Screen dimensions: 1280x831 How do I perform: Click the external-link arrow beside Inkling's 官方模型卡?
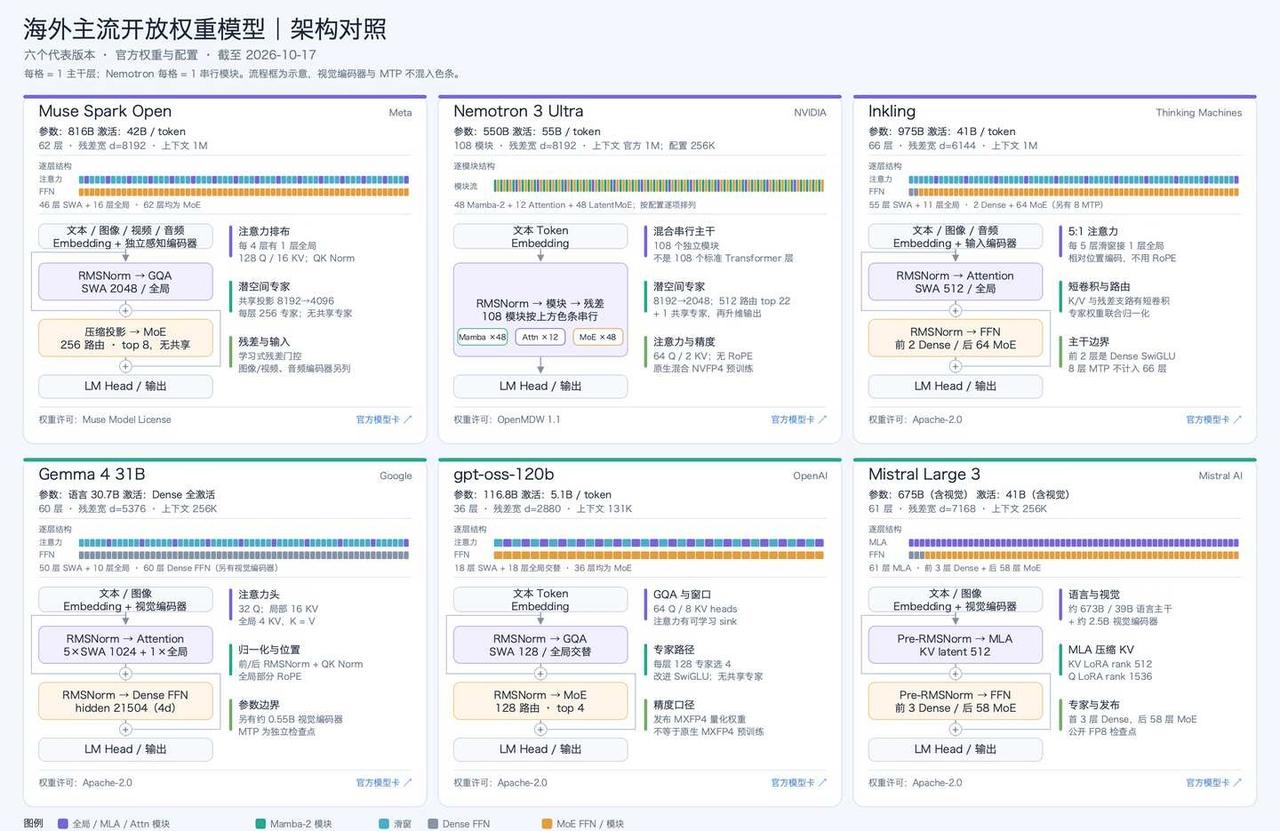[x=1238, y=420]
